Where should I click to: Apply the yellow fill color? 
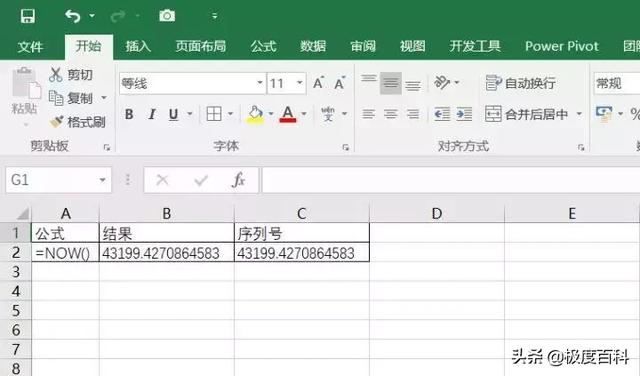point(256,114)
